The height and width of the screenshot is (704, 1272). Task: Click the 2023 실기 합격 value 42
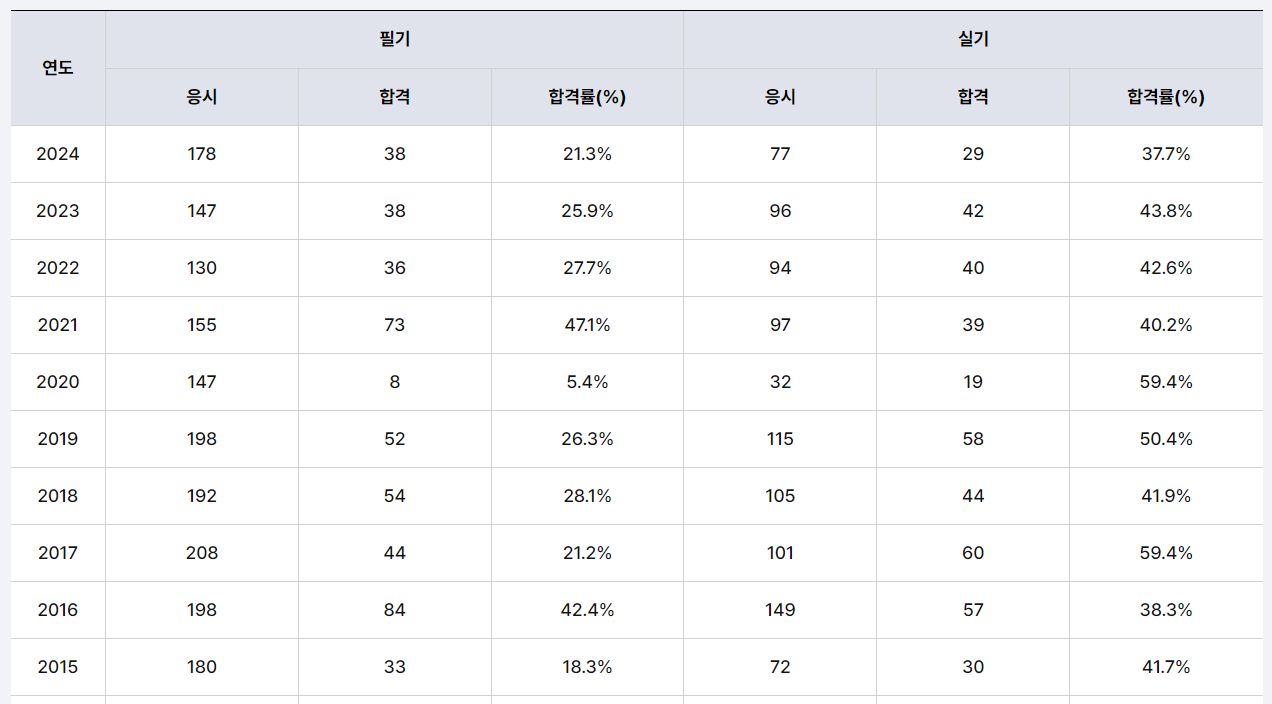[x=973, y=211]
